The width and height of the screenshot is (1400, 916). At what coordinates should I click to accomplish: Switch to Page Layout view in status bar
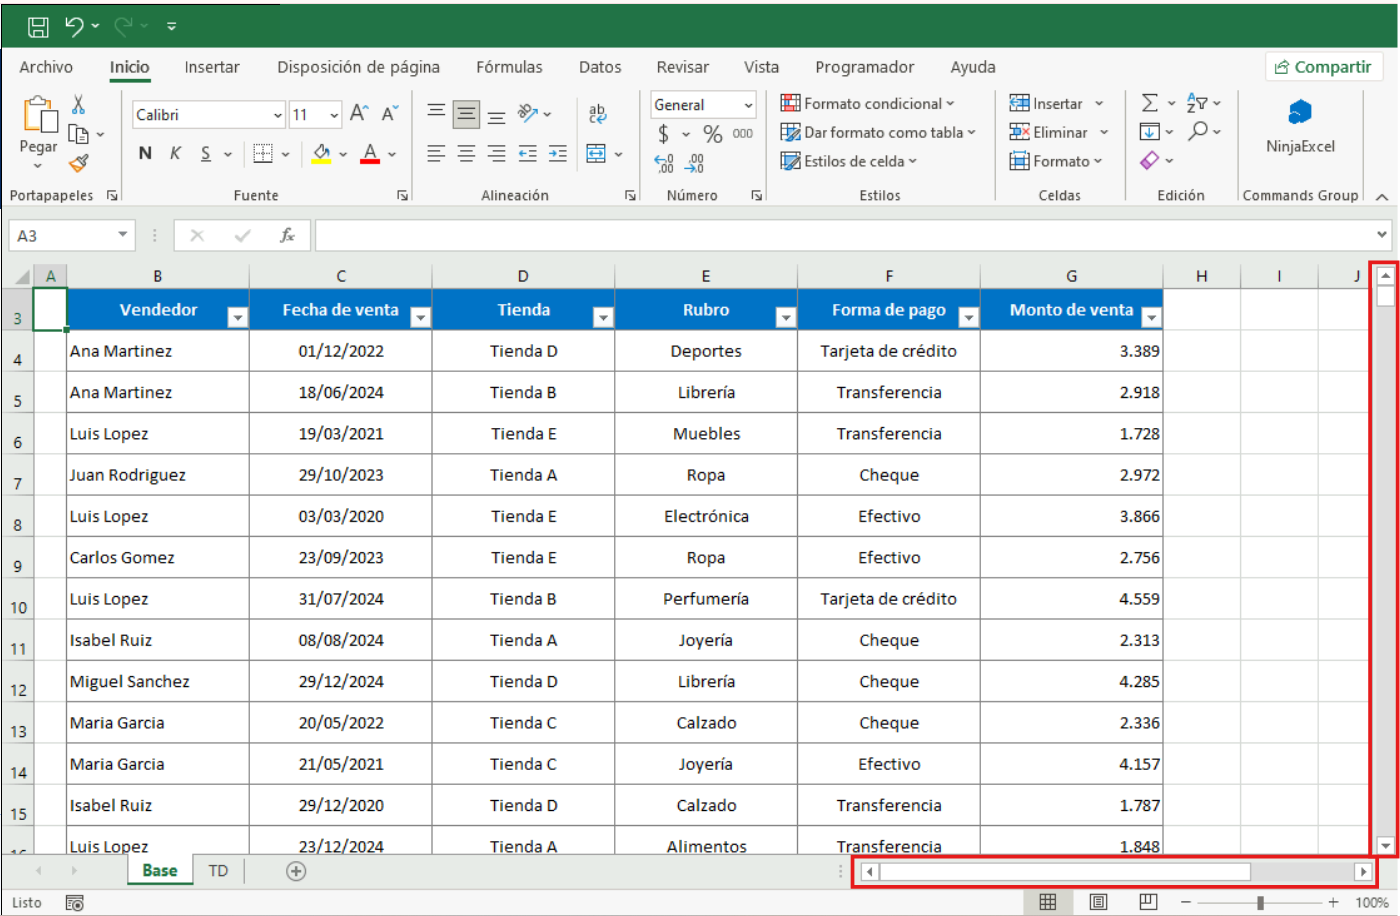[x=1098, y=902]
